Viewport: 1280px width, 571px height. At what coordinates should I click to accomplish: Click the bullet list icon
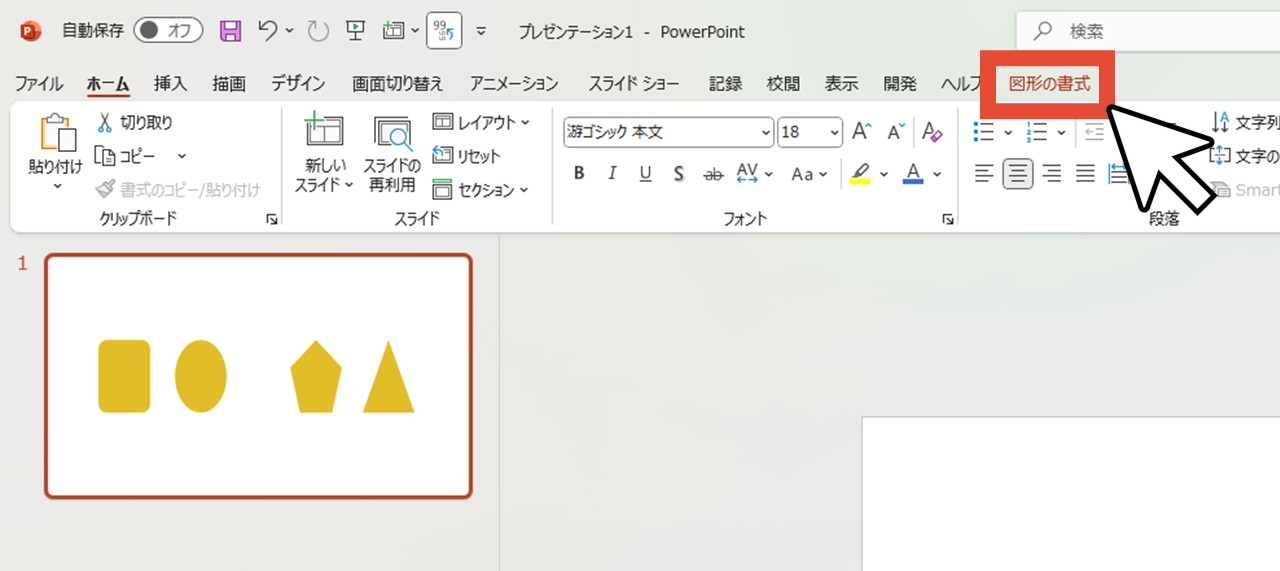(985, 132)
